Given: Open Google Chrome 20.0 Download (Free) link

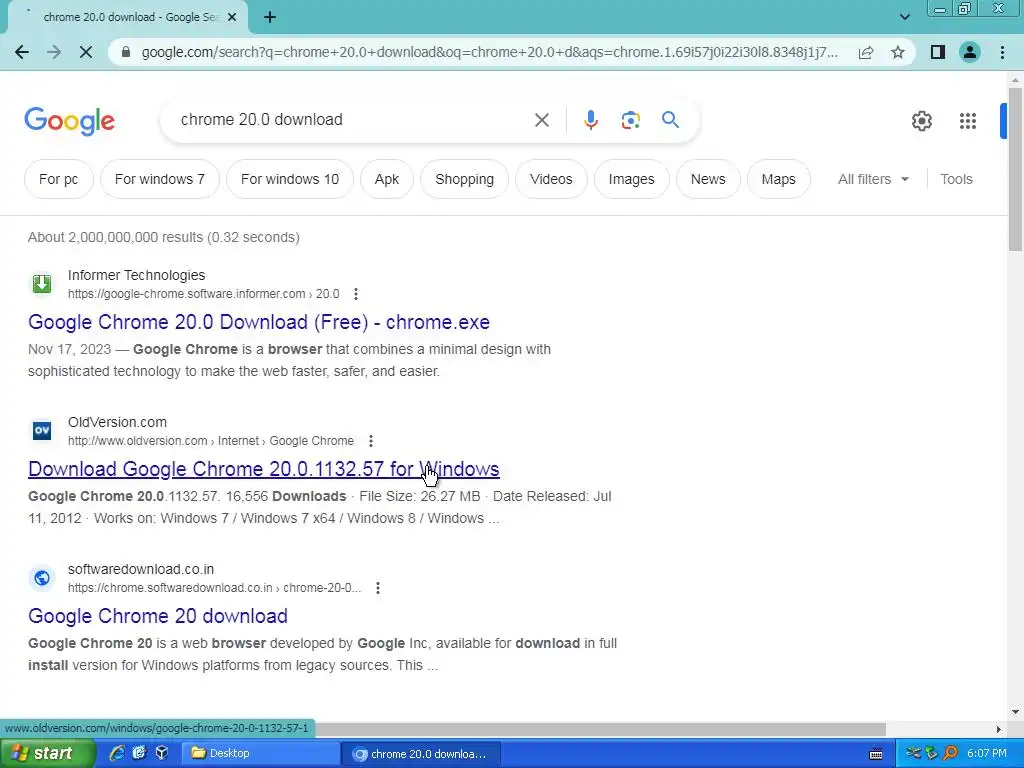Looking at the screenshot, I should pos(259,322).
